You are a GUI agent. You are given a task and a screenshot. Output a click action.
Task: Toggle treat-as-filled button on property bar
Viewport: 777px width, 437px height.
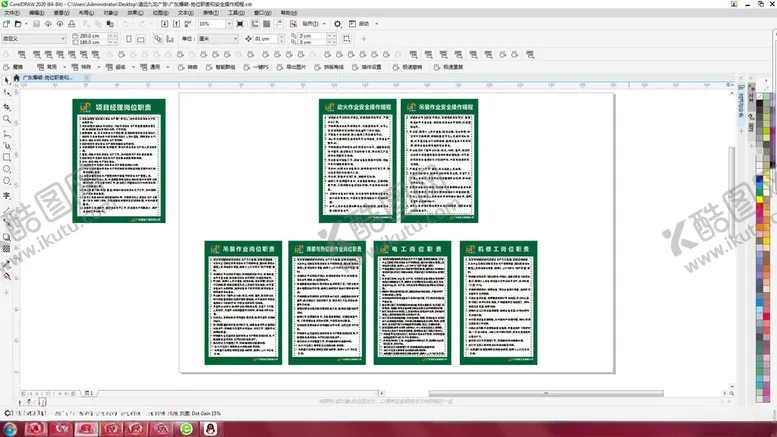pos(347,39)
